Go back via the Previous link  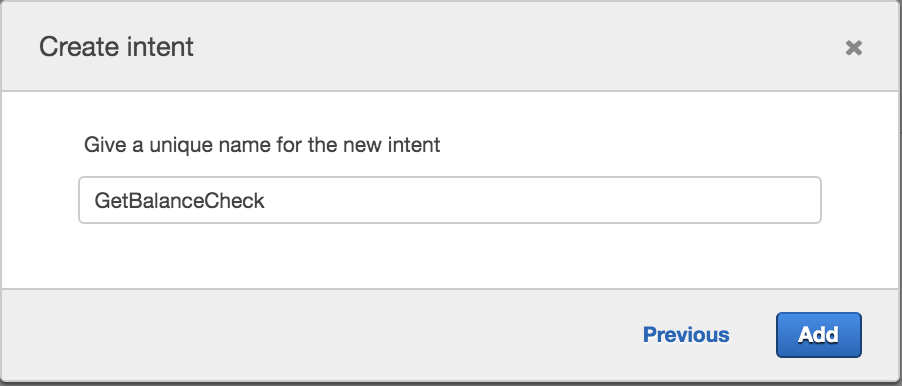(x=686, y=335)
